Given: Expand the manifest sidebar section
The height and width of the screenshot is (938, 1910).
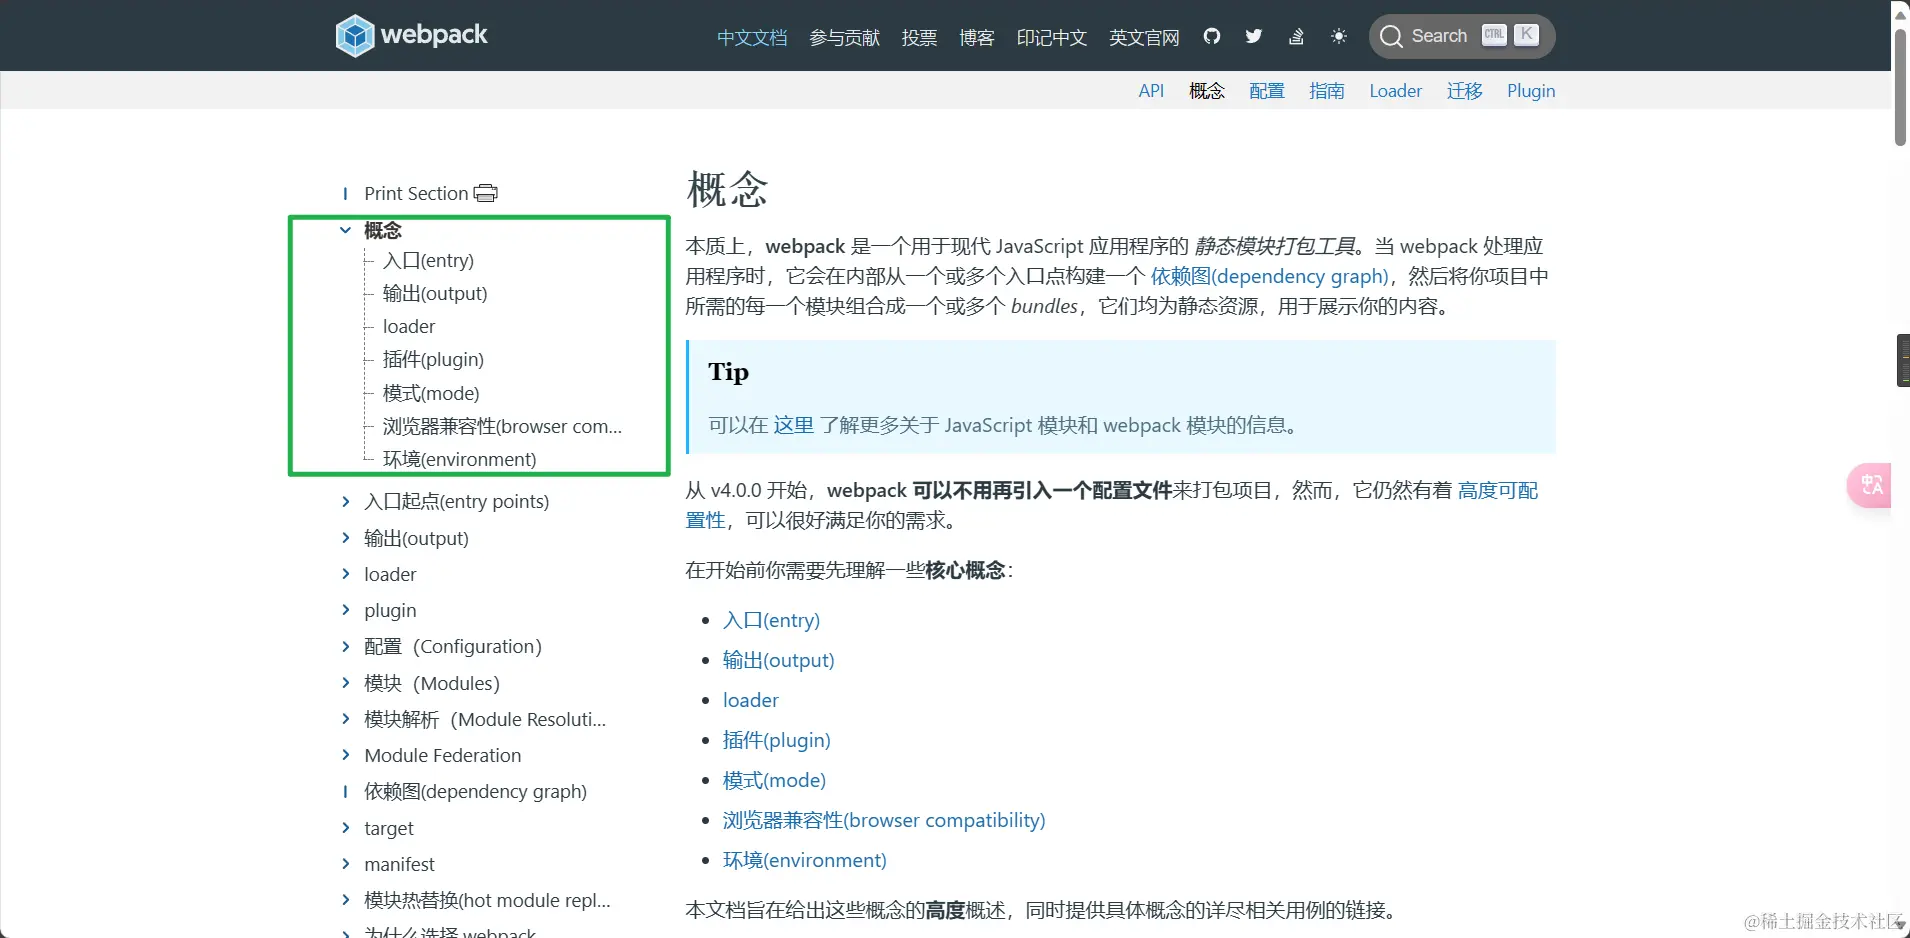Looking at the screenshot, I should click(x=345, y=864).
